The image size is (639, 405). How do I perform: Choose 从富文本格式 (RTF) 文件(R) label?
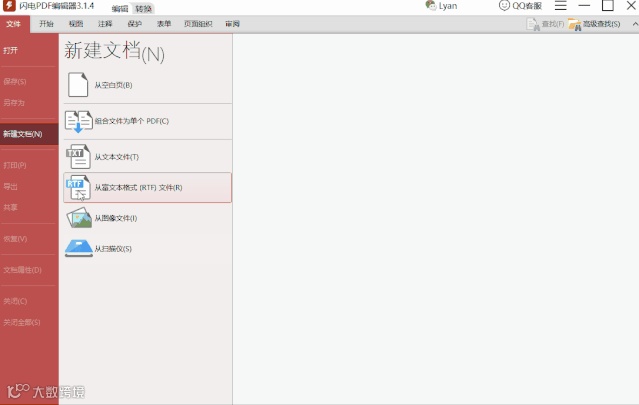(138, 187)
